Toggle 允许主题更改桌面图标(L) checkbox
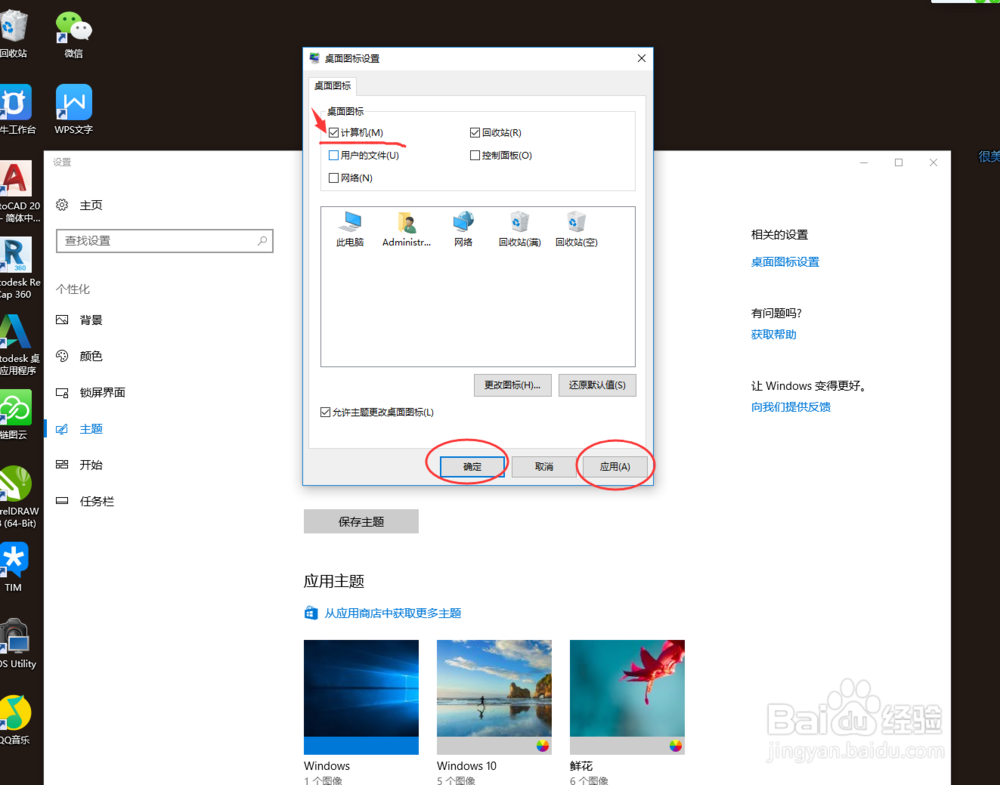This screenshot has width=1000, height=785. [325, 412]
